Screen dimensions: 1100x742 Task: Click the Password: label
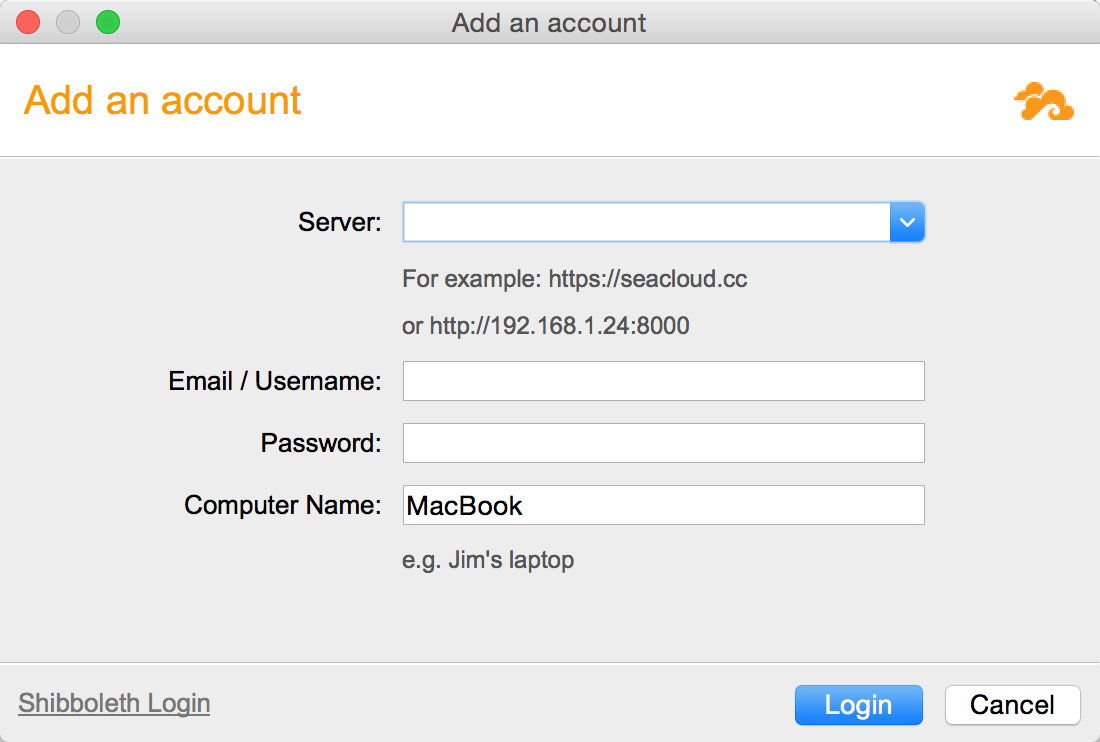click(x=321, y=443)
